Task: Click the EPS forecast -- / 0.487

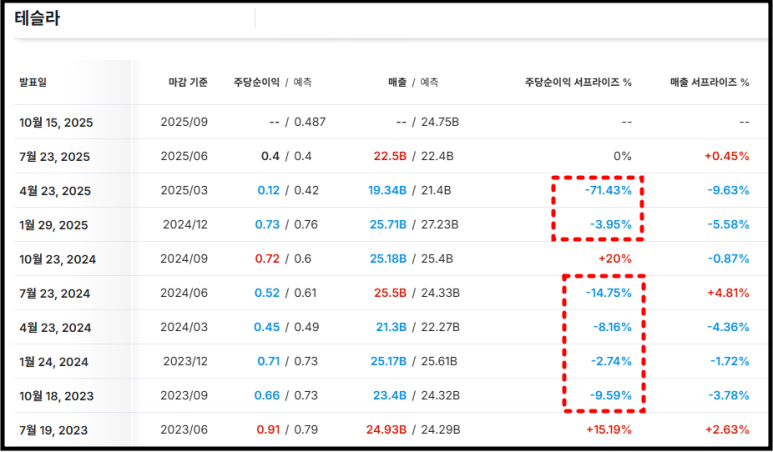Action: click(298, 122)
